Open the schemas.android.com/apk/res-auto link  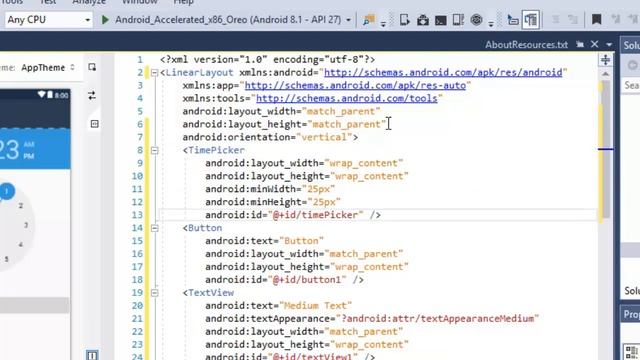(355, 85)
